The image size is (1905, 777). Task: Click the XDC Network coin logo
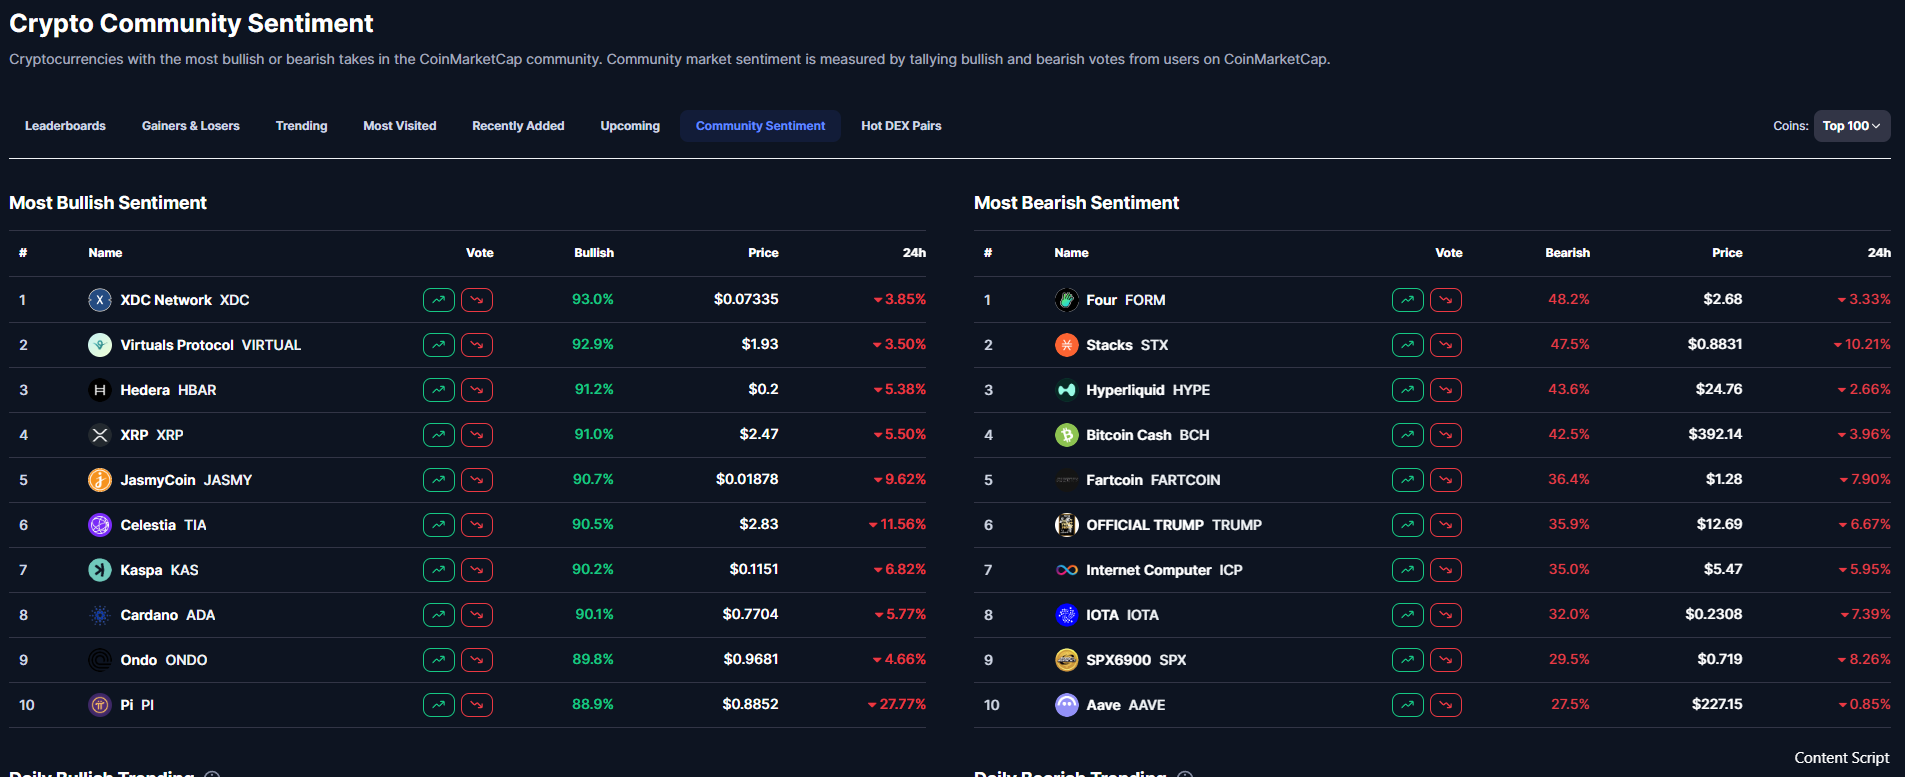(100, 300)
